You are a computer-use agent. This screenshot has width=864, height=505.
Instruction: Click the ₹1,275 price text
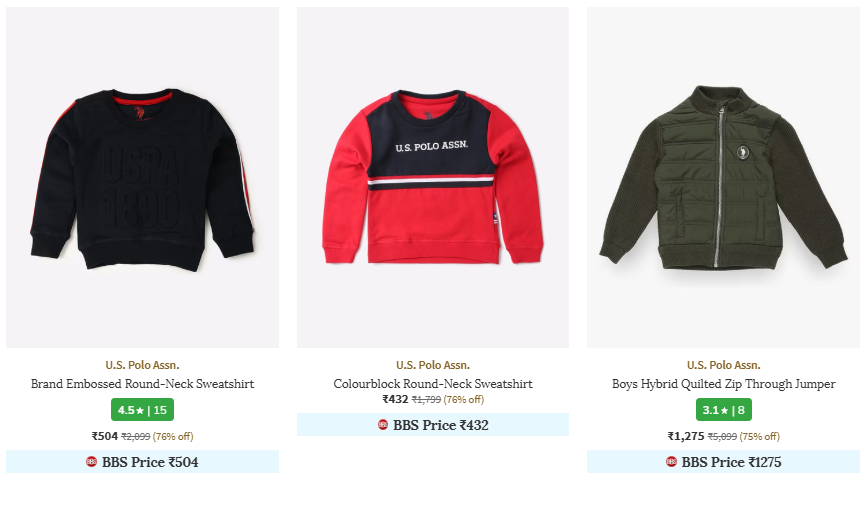point(686,436)
